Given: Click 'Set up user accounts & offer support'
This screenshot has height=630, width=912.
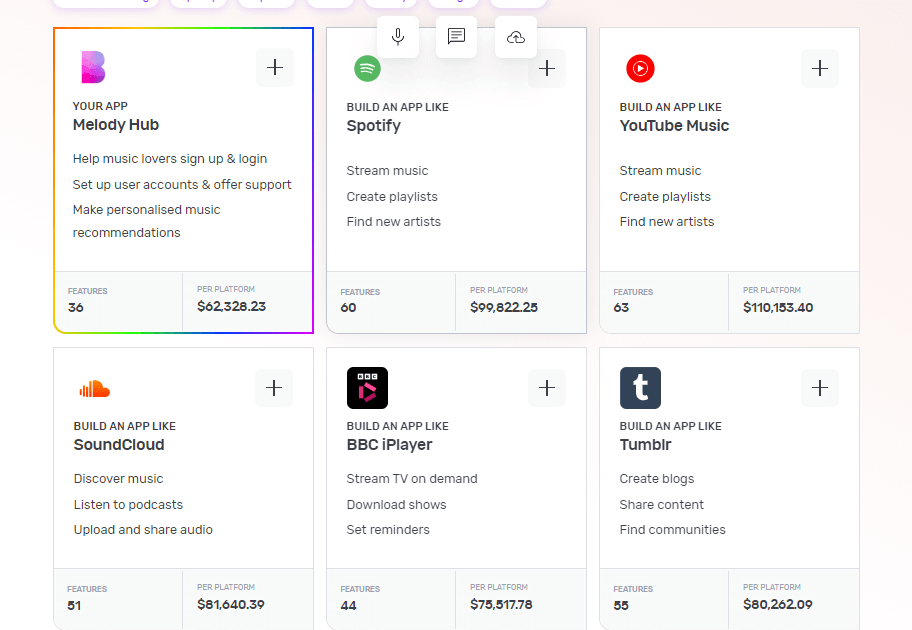Looking at the screenshot, I should coord(182,184).
